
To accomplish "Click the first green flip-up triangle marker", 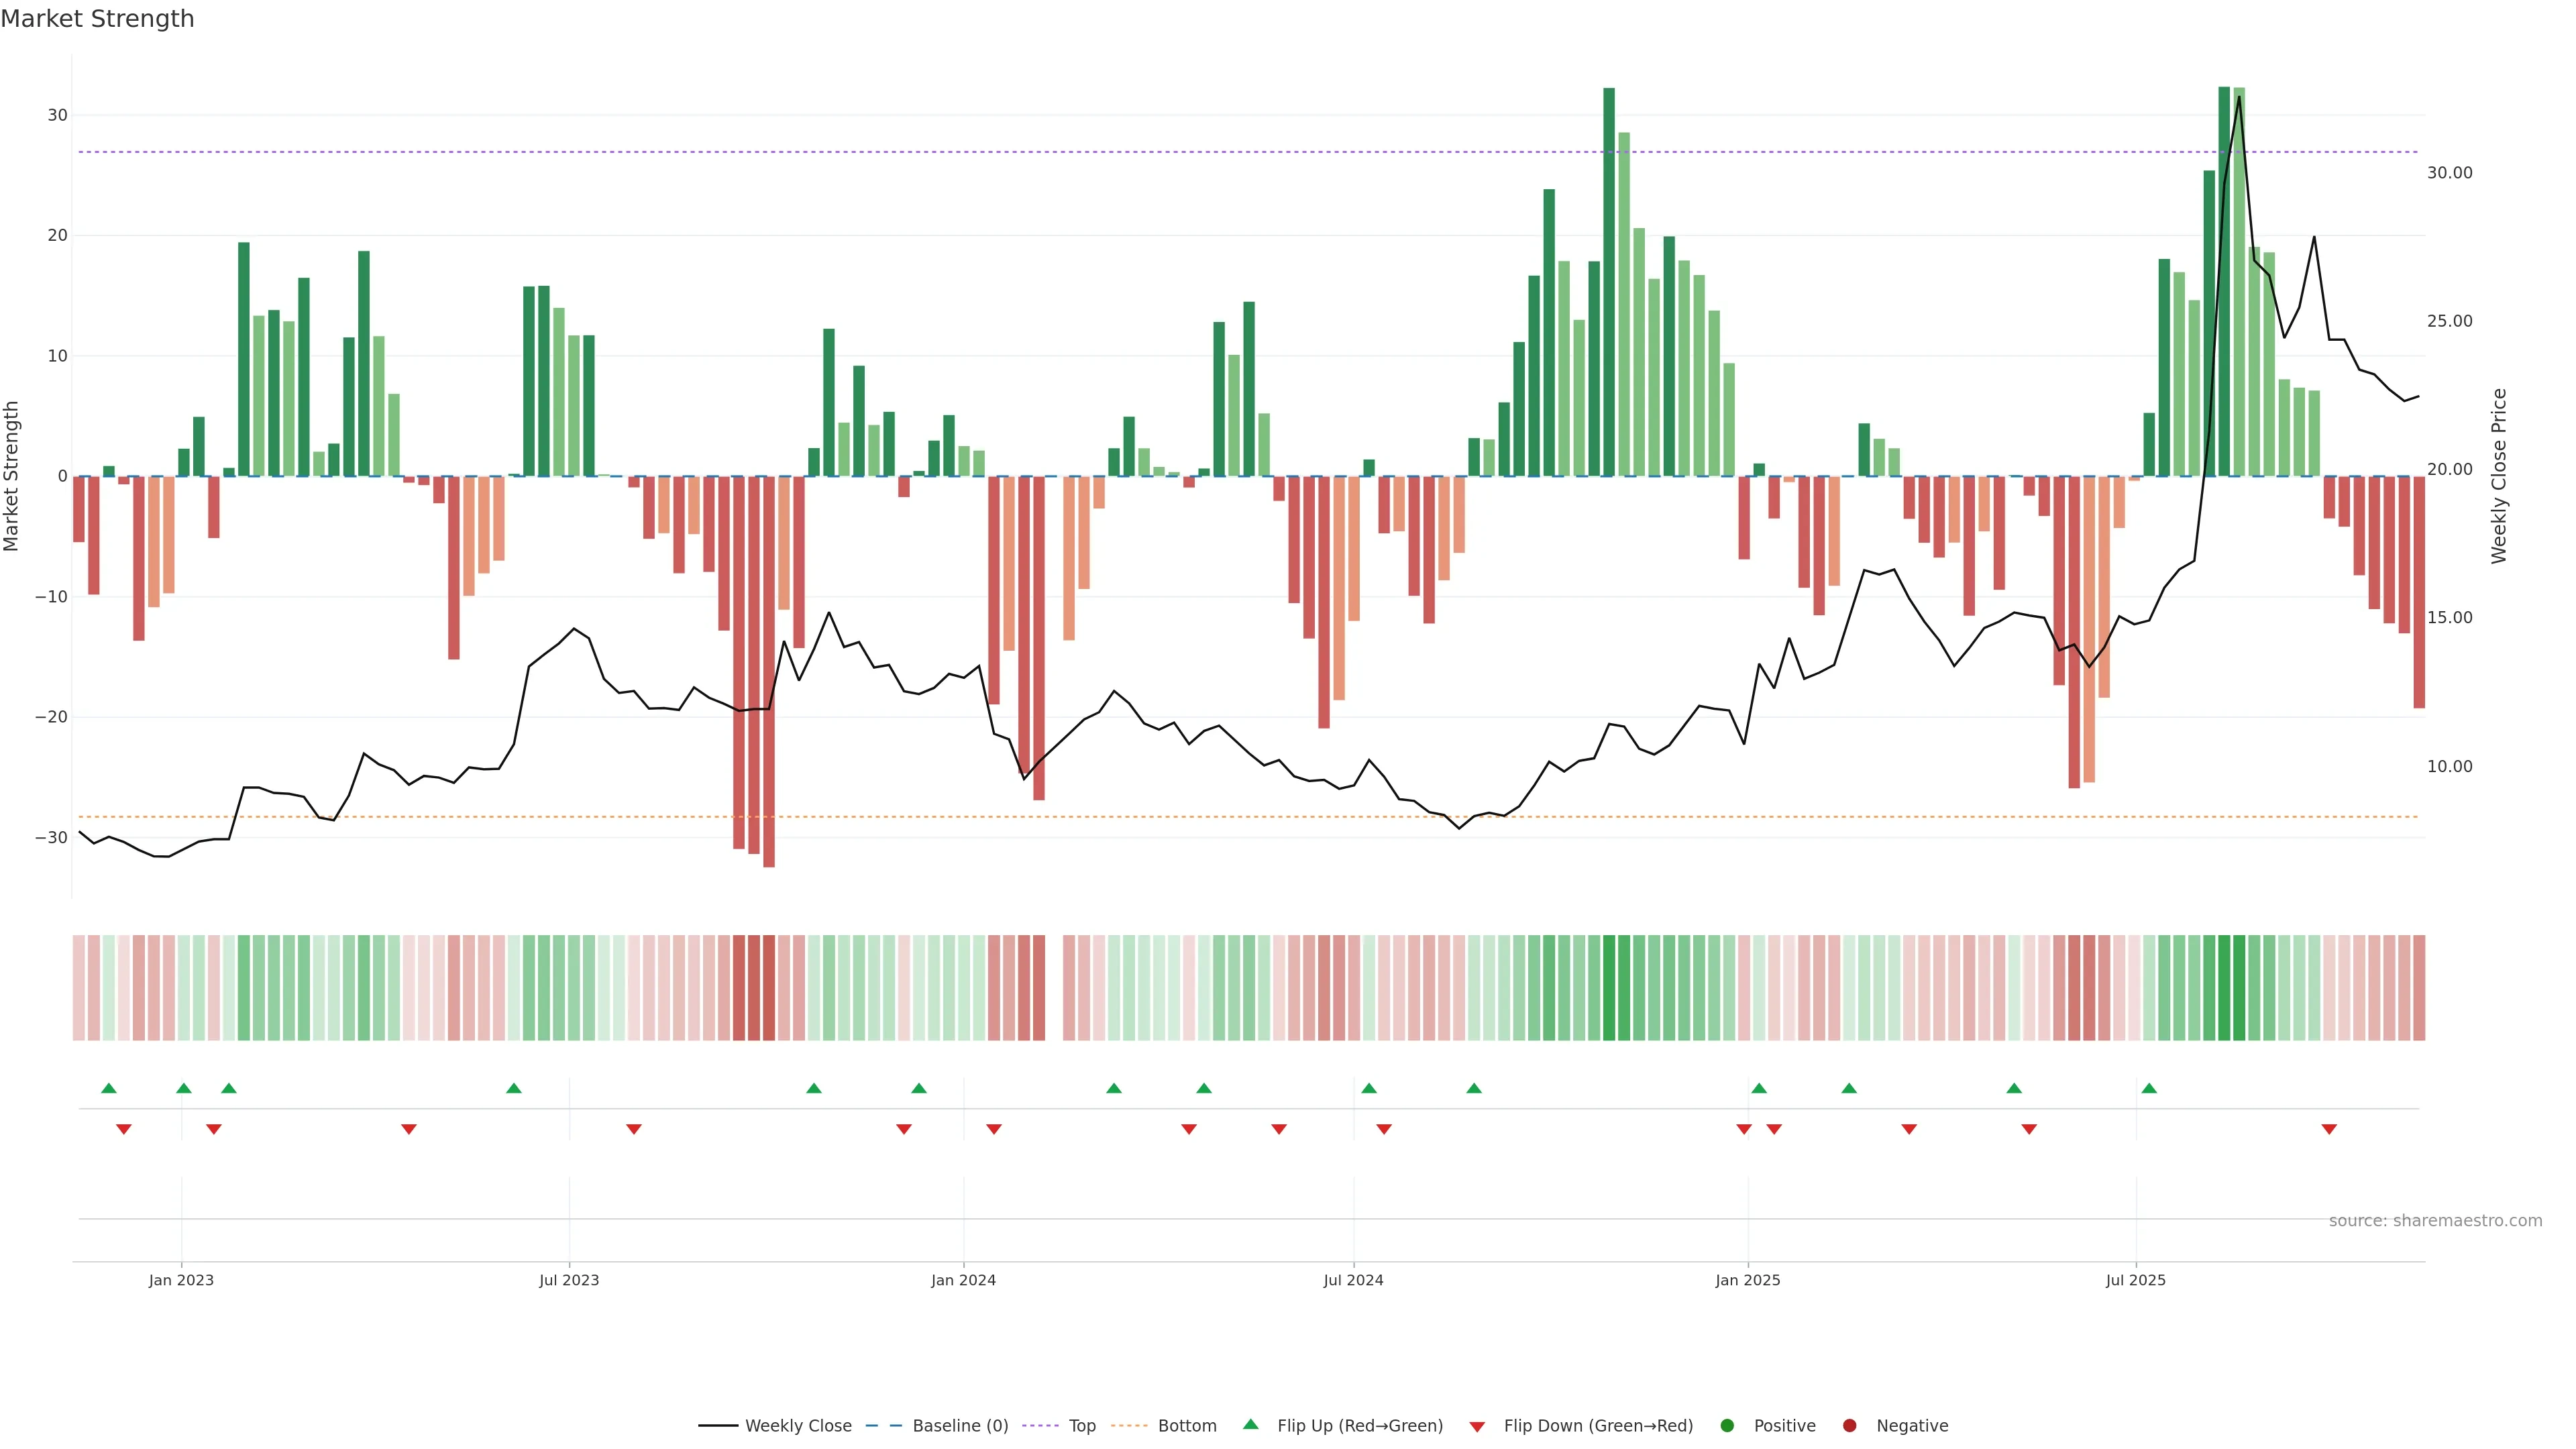I will click(109, 1088).
